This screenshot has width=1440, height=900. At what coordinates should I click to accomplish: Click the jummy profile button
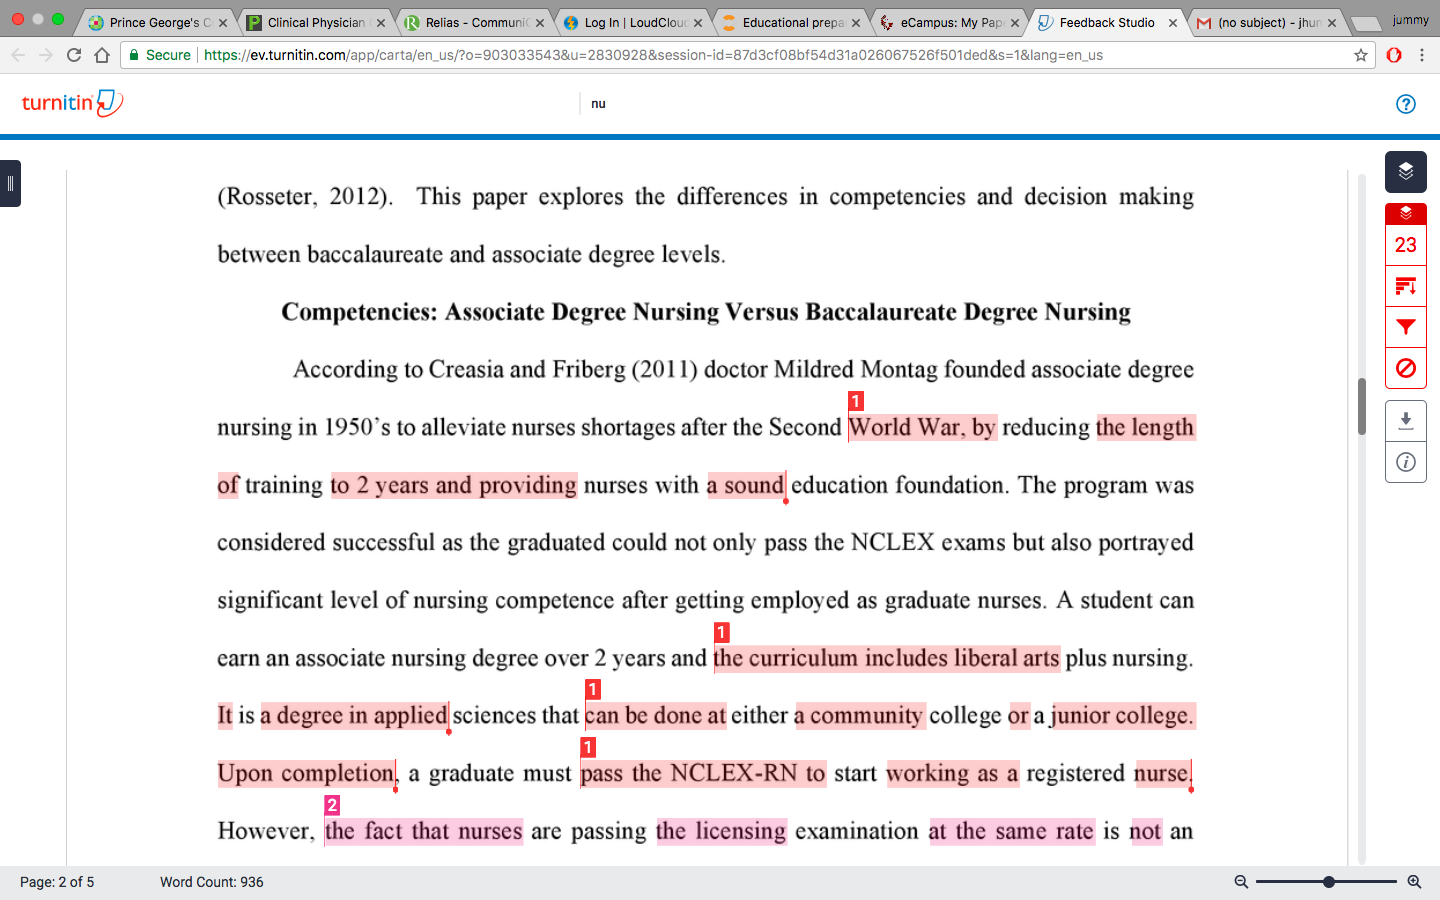[1410, 20]
